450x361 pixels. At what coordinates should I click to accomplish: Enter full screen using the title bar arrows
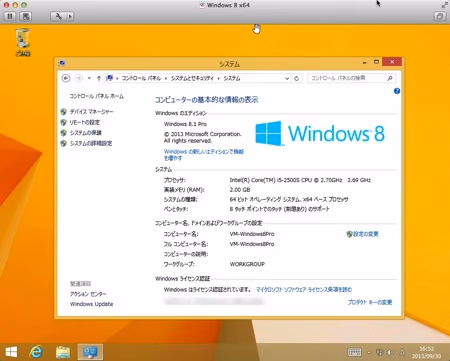click(x=444, y=5)
